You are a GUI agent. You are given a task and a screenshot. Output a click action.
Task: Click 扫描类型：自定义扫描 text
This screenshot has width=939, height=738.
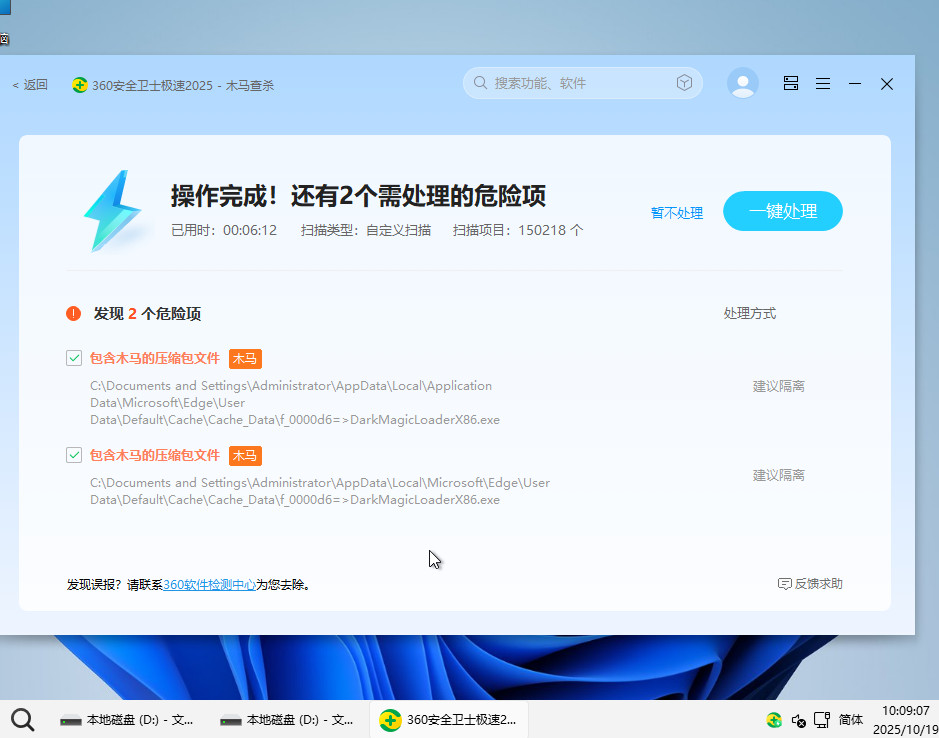click(366, 230)
